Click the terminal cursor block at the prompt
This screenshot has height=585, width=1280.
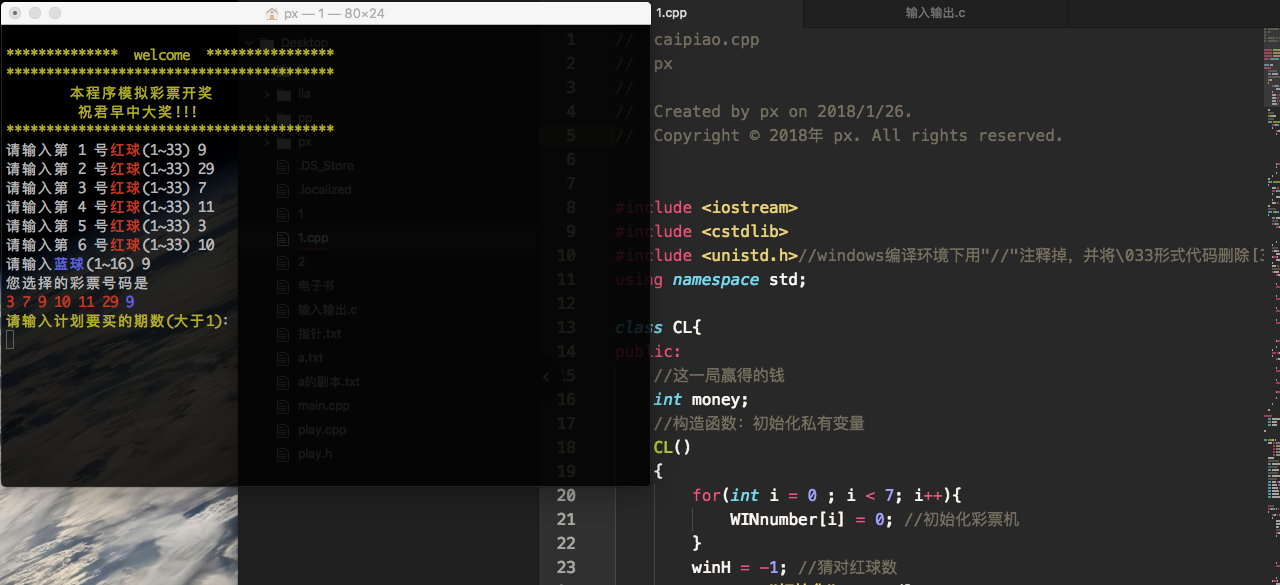tap(10, 339)
